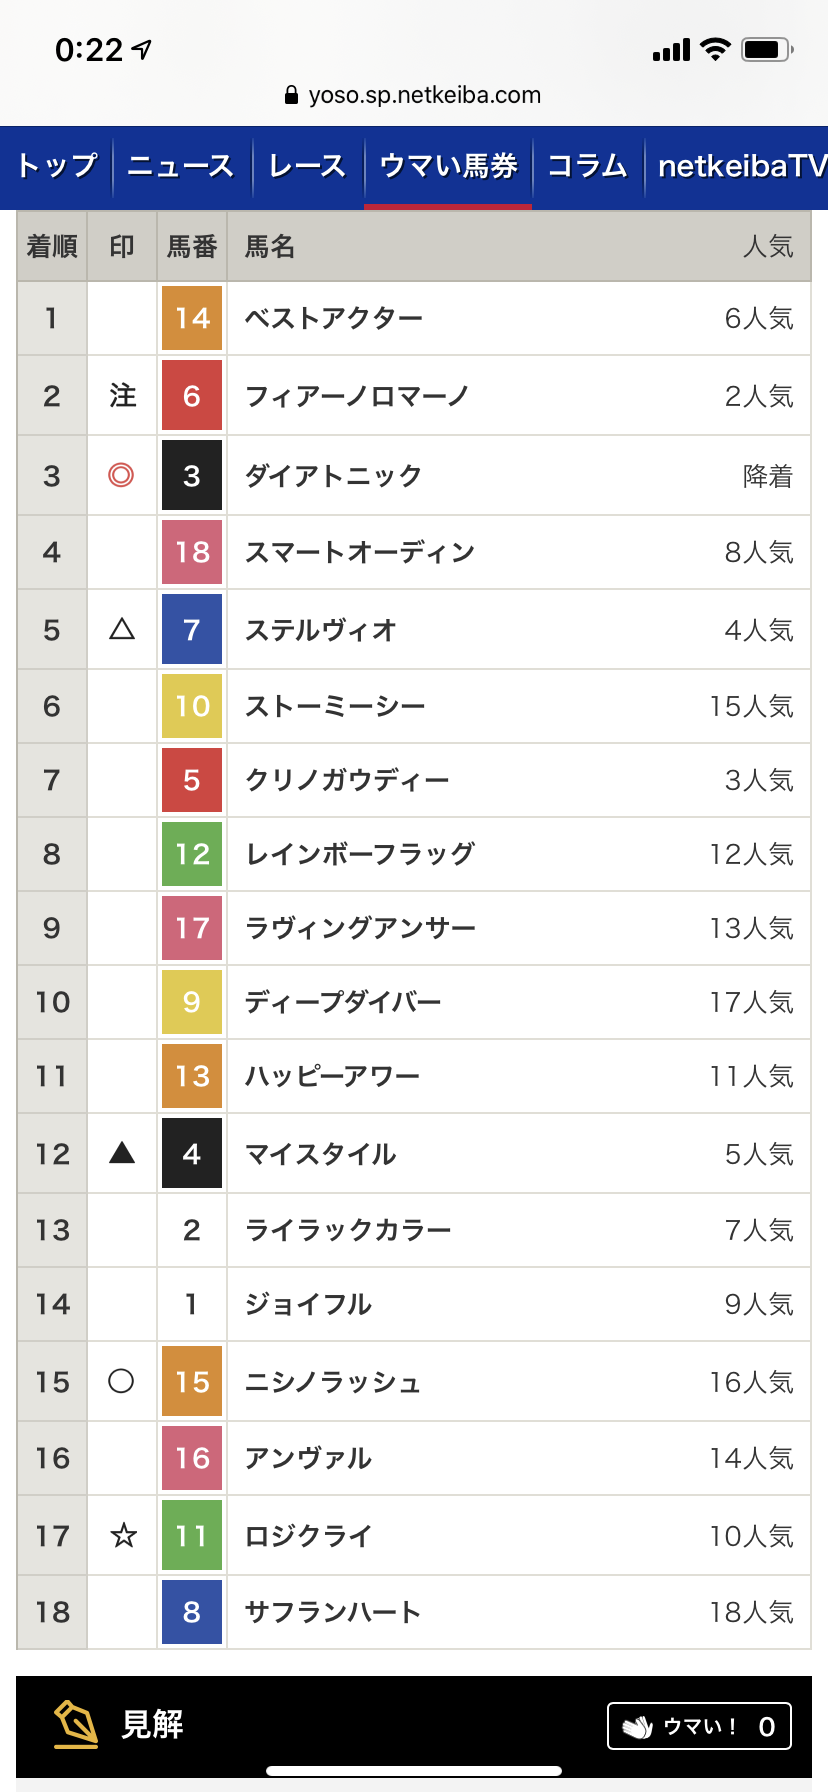The height and width of the screenshot is (1792, 828).
Task: Switch to the ニュース tab
Action: pyautogui.click(x=180, y=167)
